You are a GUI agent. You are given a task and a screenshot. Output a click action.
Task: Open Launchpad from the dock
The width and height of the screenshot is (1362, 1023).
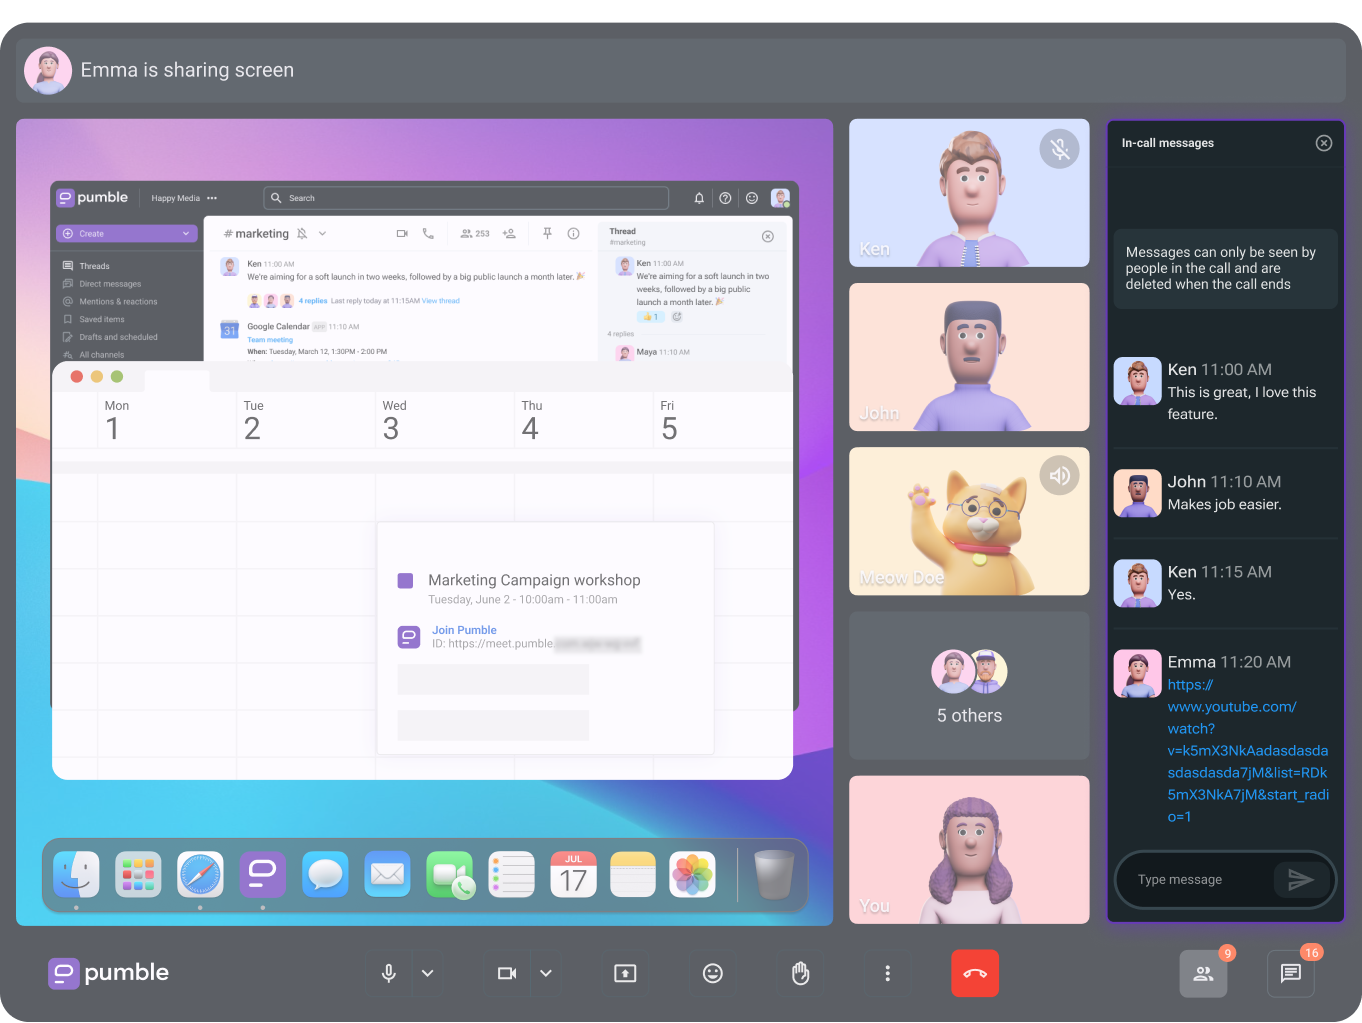(x=138, y=874)
